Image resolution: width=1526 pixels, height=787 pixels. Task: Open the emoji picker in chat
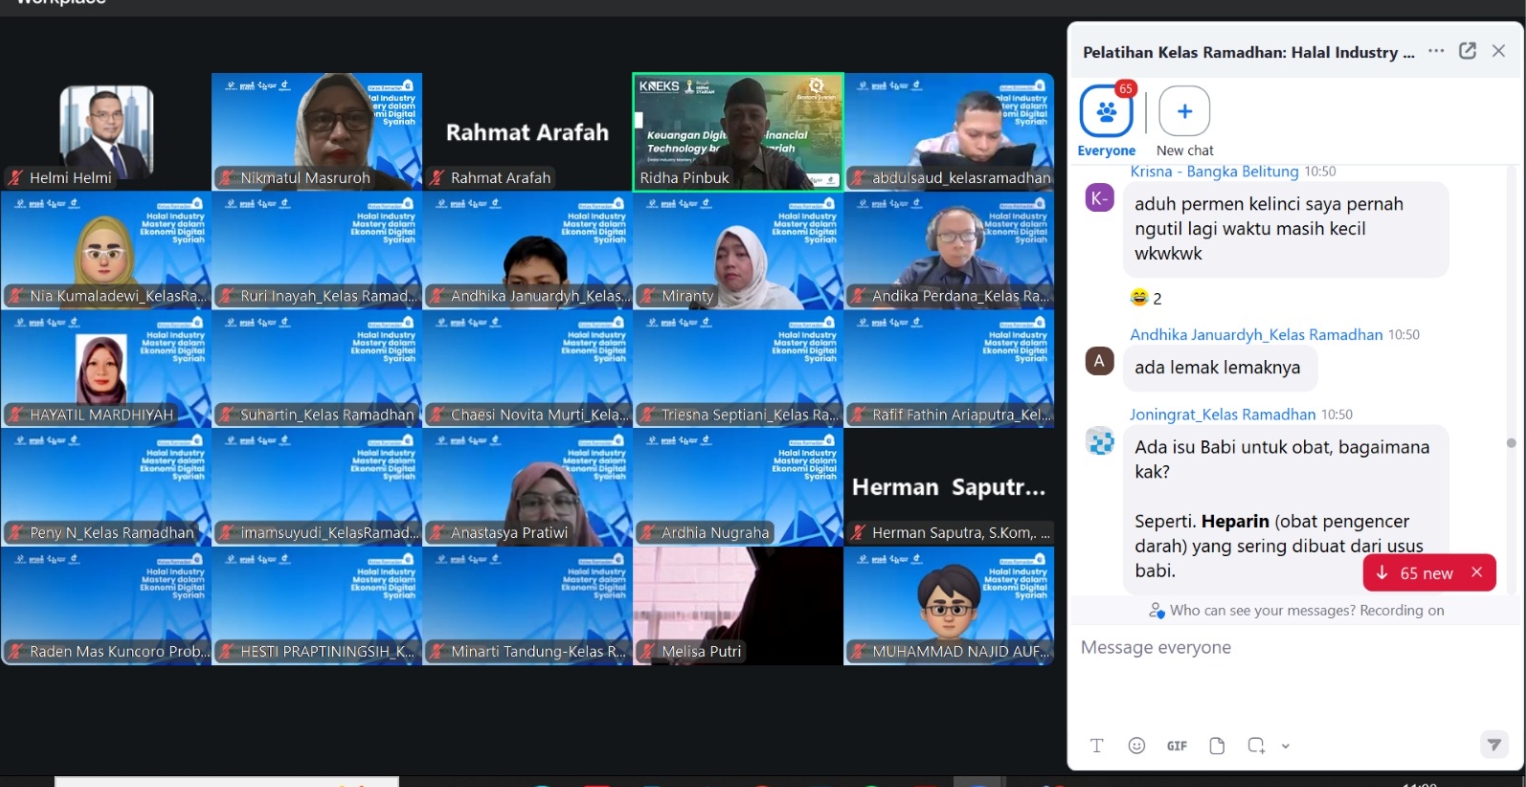pos(1136,746)
